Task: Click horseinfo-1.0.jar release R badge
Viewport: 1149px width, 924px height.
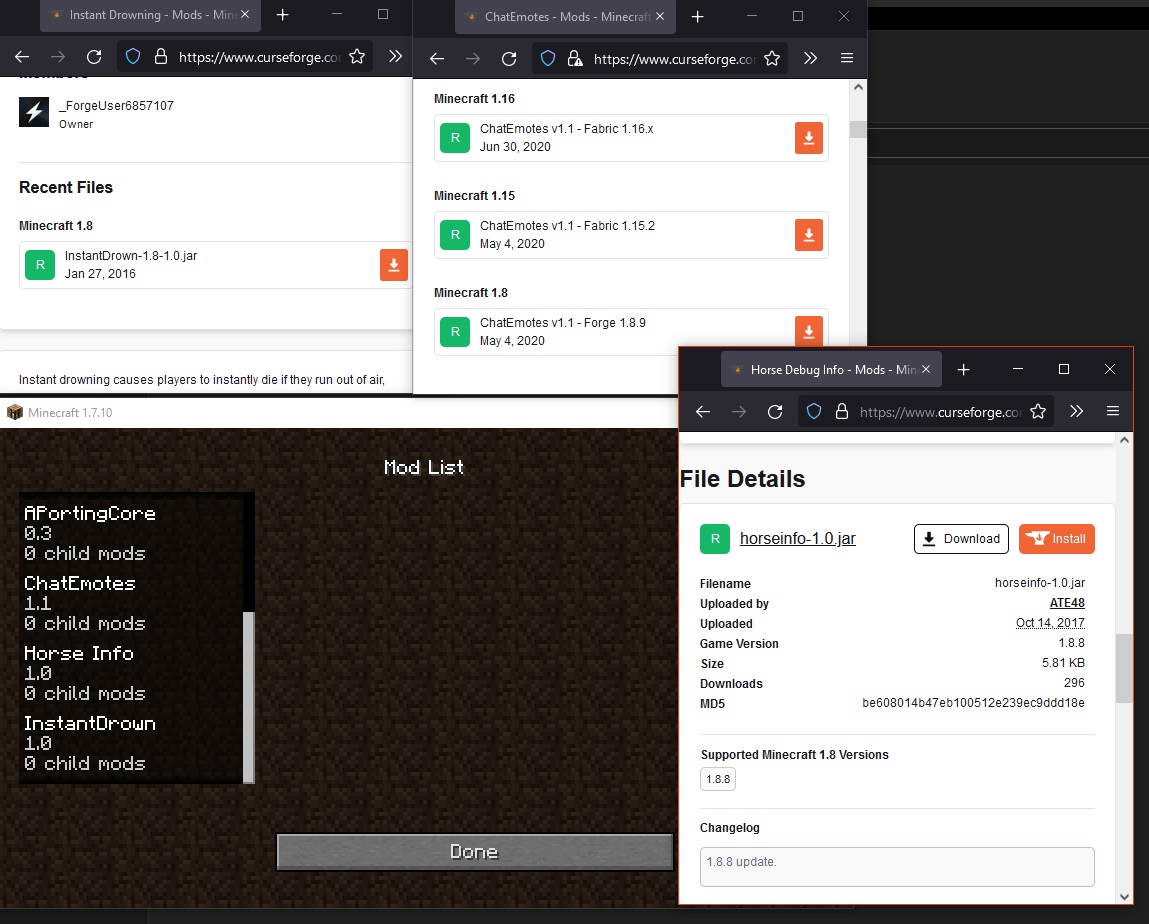Action: click(714, 539)
